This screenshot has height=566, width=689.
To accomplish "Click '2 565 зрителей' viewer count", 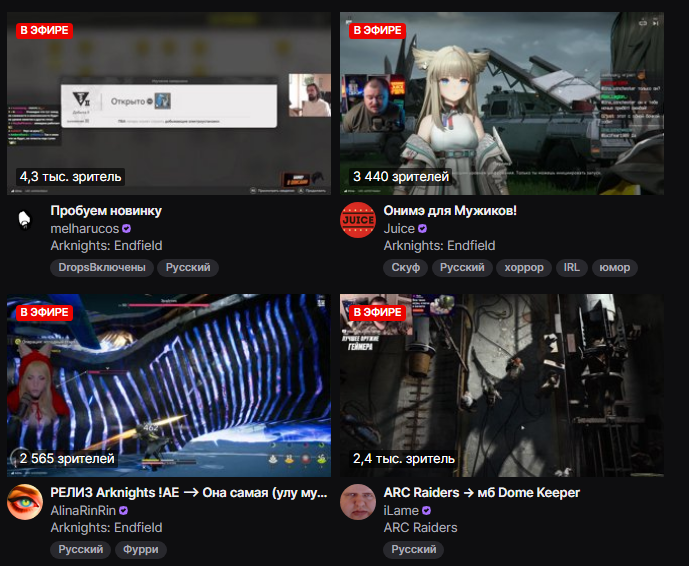I will click(67, 459).
